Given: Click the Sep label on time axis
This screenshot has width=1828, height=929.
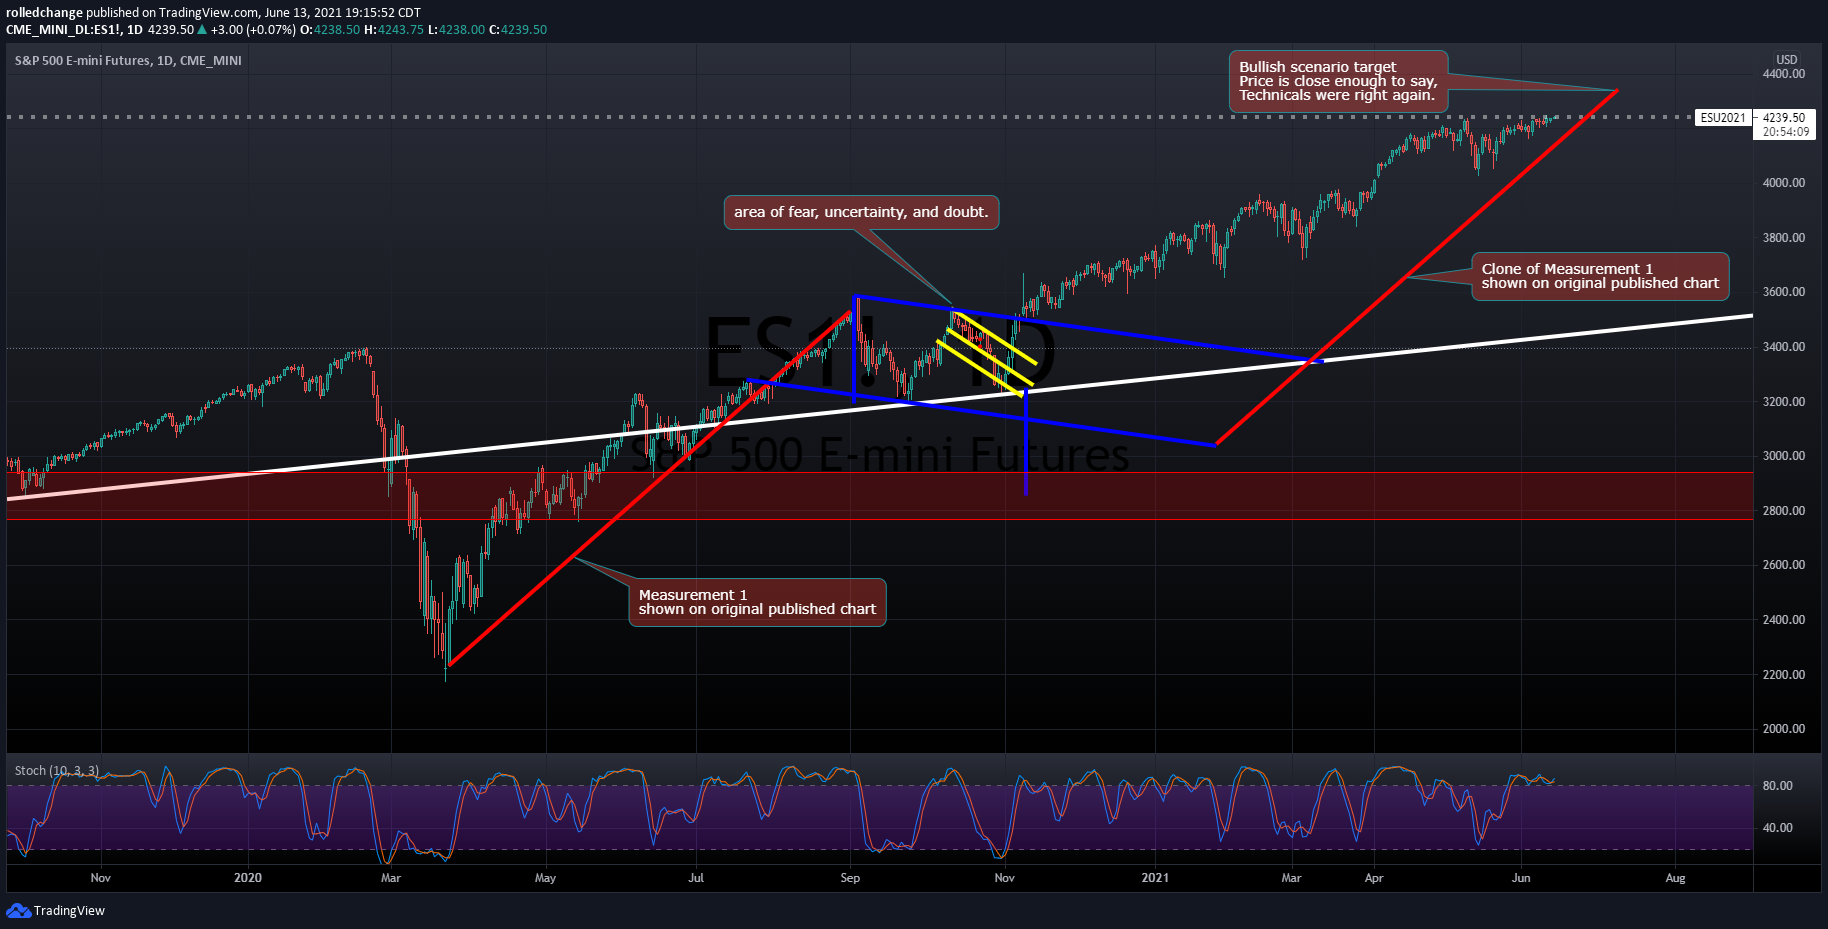Looking at the screenshot, I should coord(850,878).
